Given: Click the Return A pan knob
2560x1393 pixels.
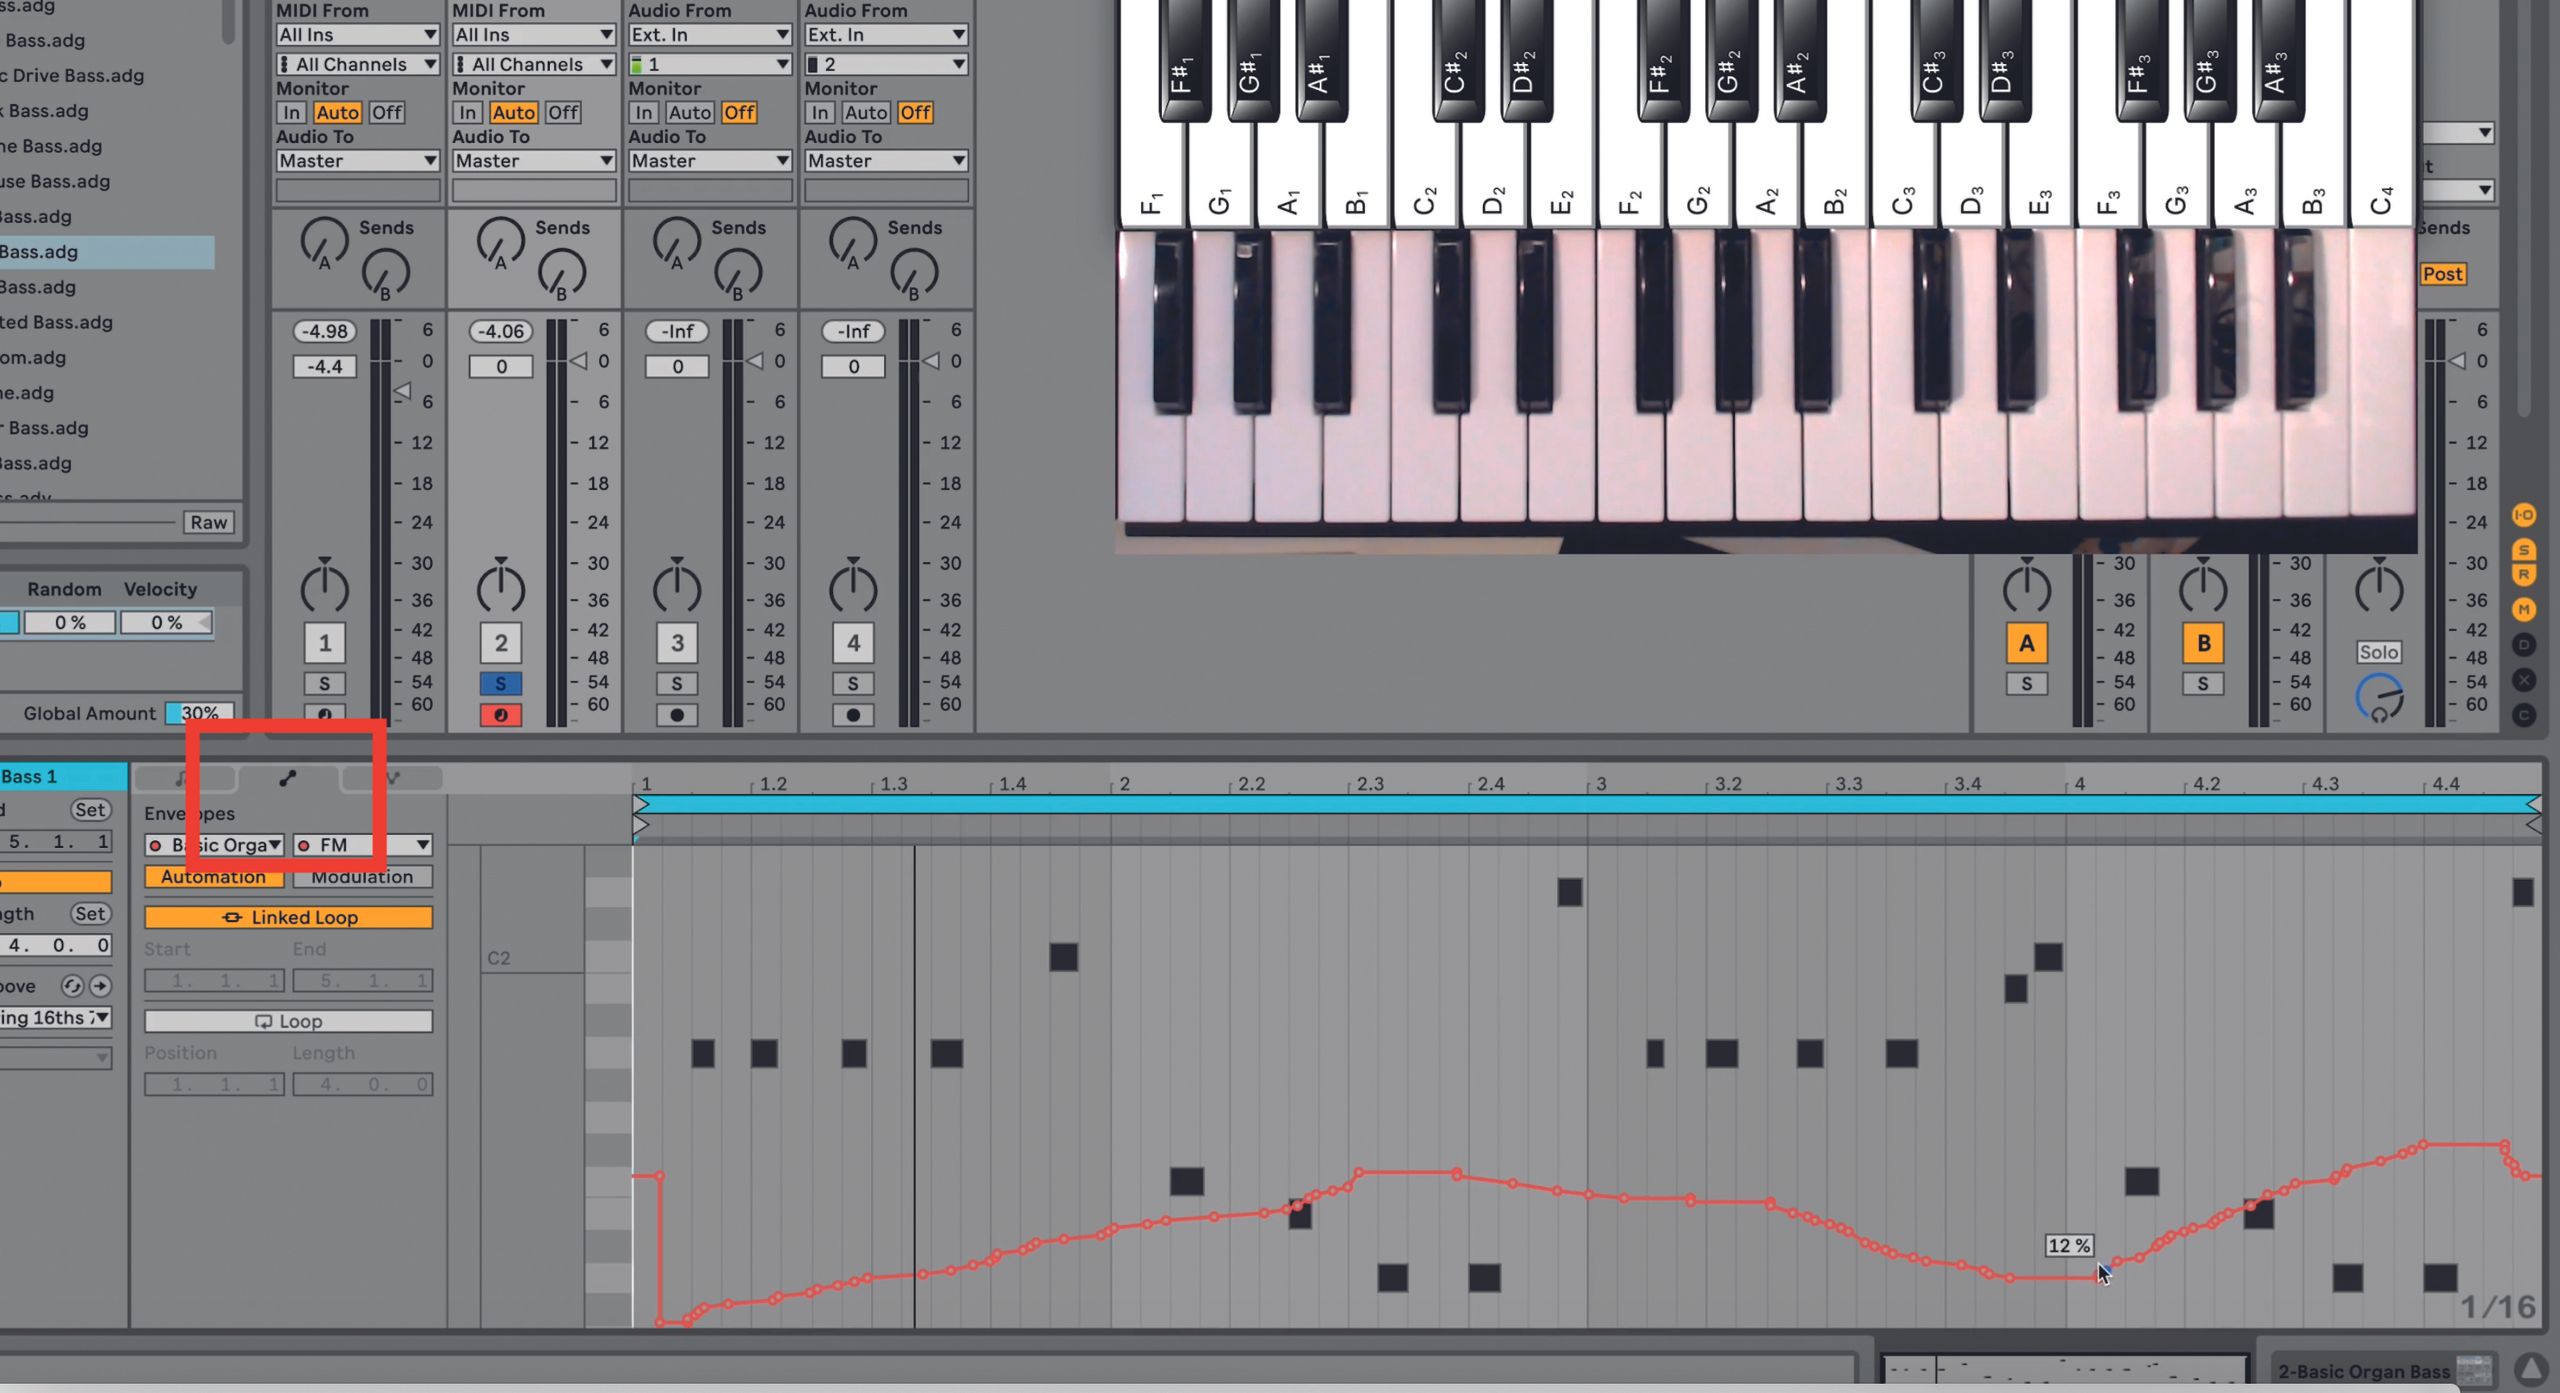Looking at the screenshot, I should [x=2027, y=586].
